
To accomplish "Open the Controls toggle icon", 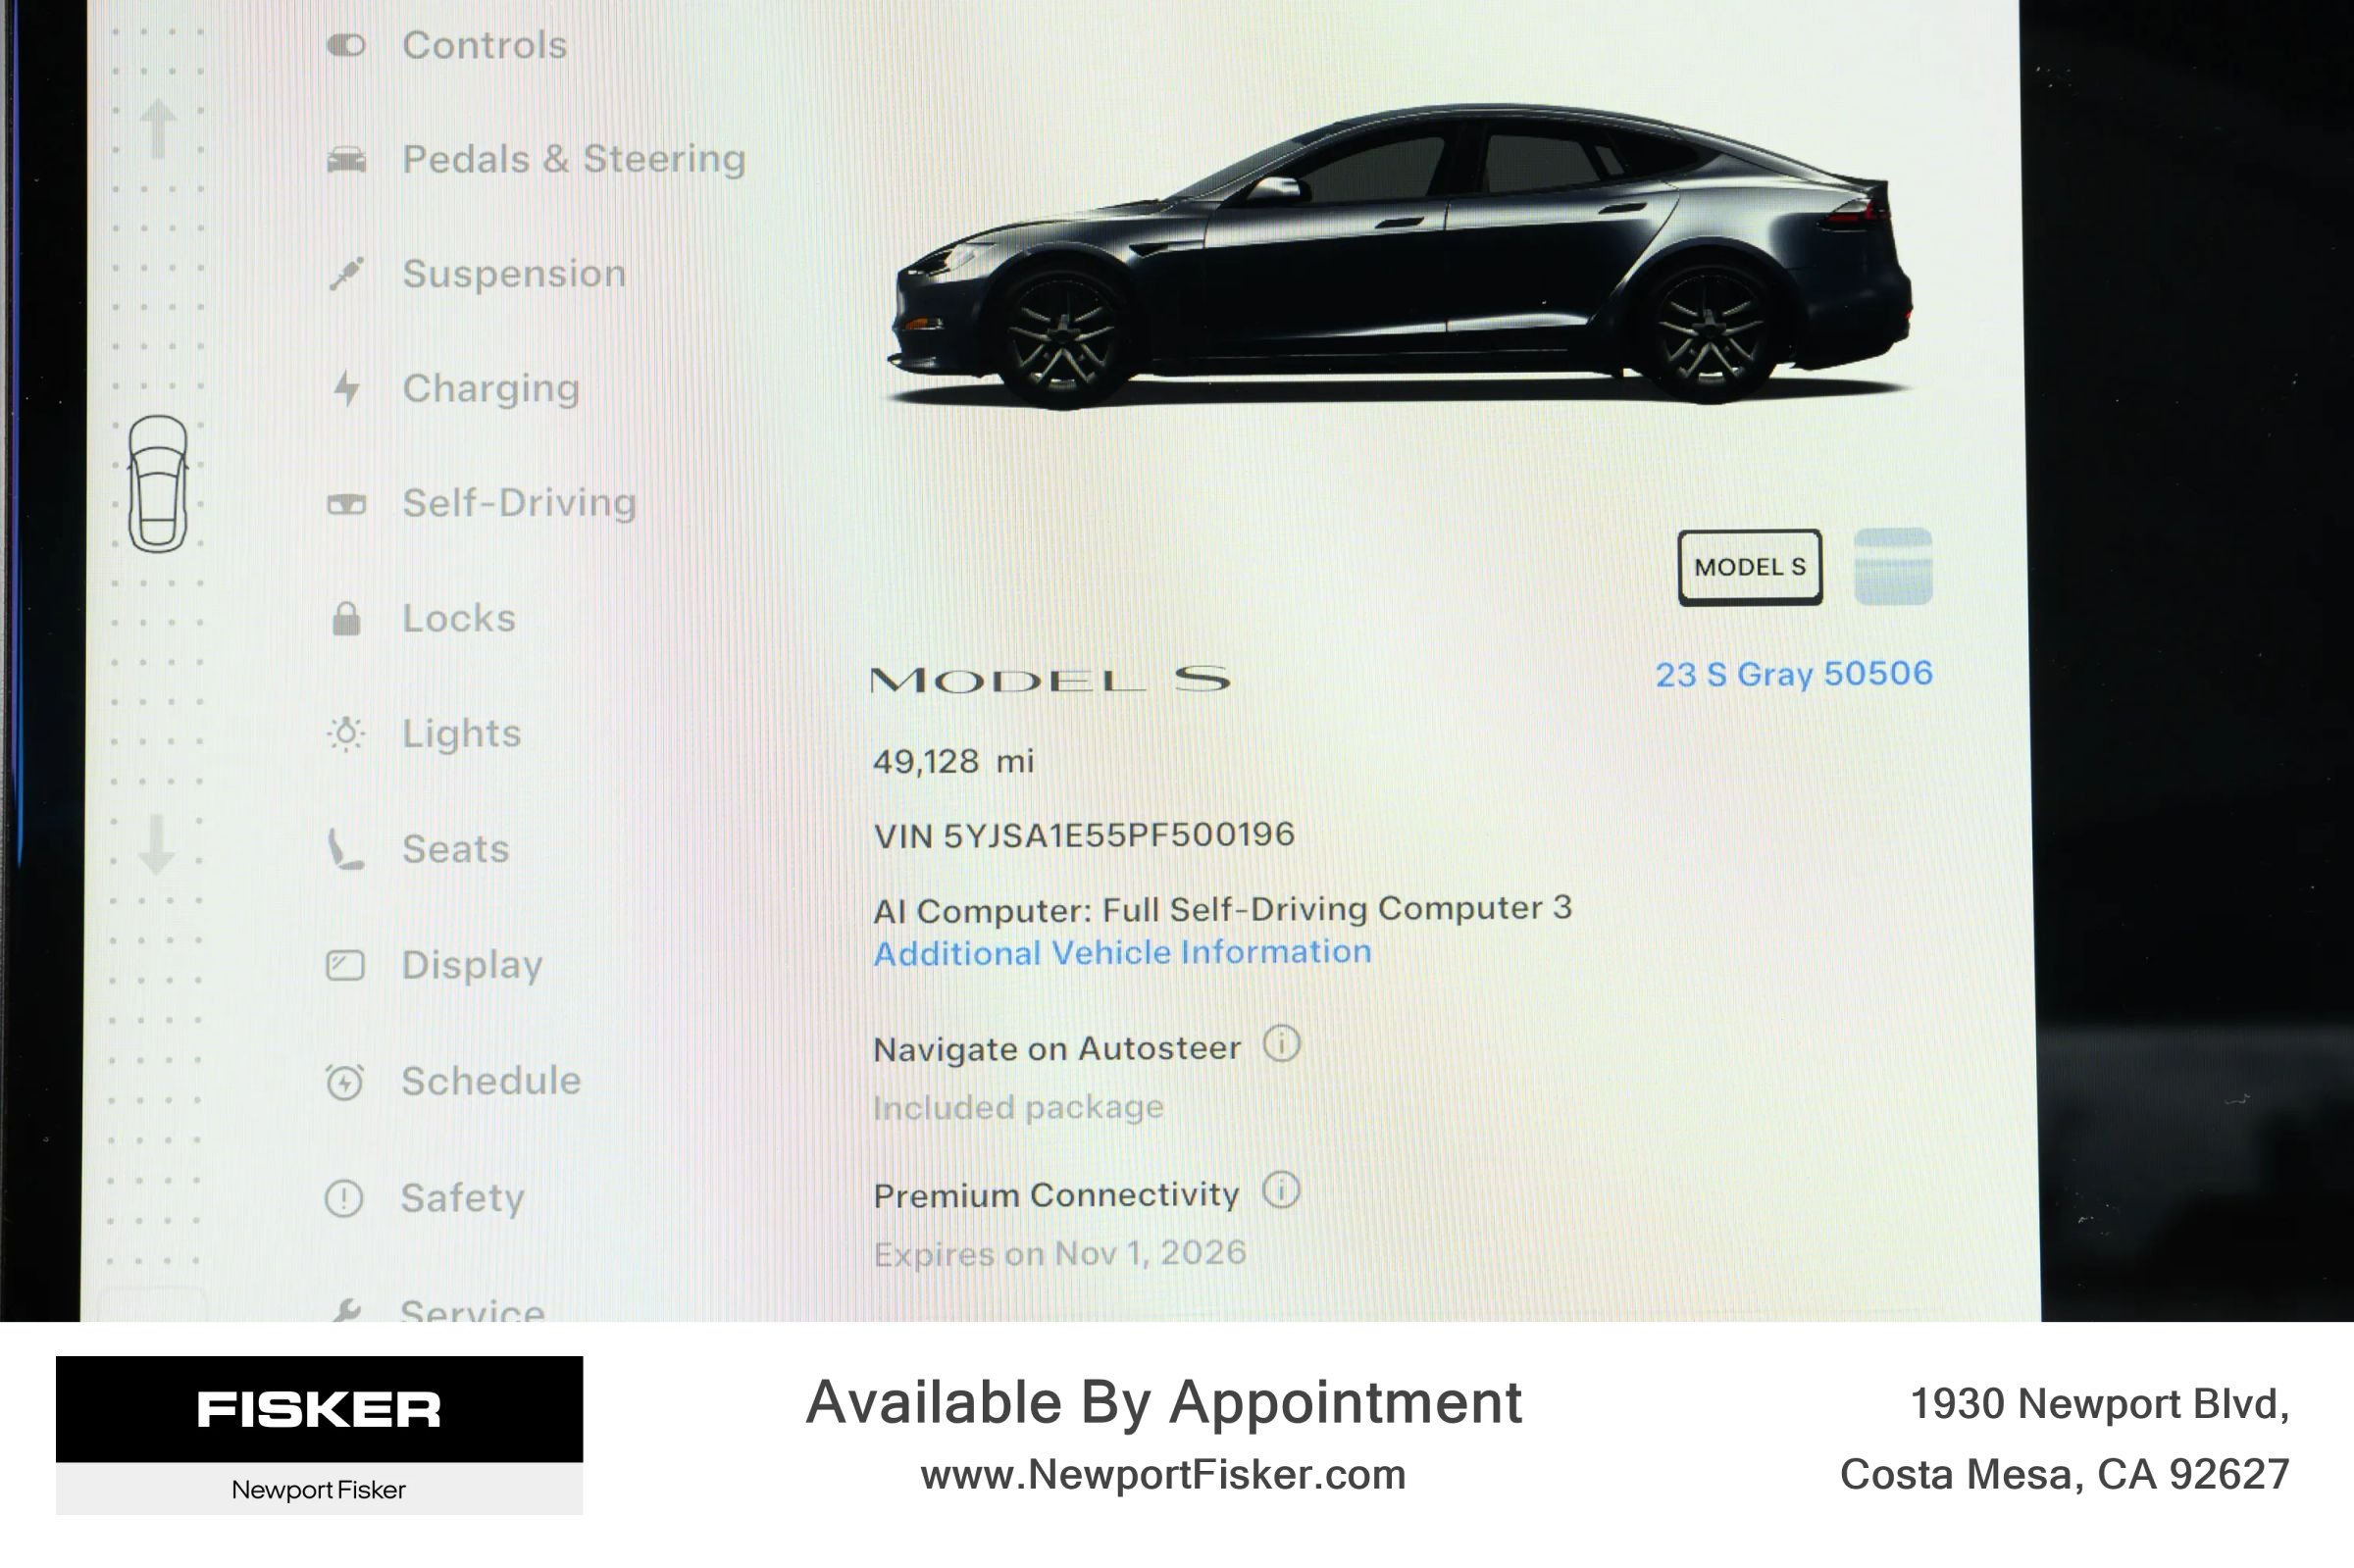I will pyautogui.click(x=346, y=45).
